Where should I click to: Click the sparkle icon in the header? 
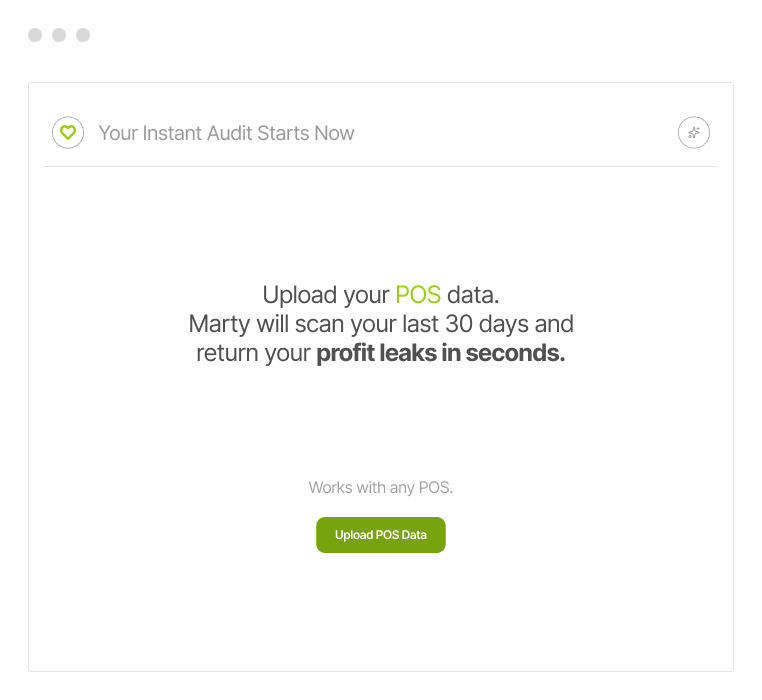(x=694, y=132)
